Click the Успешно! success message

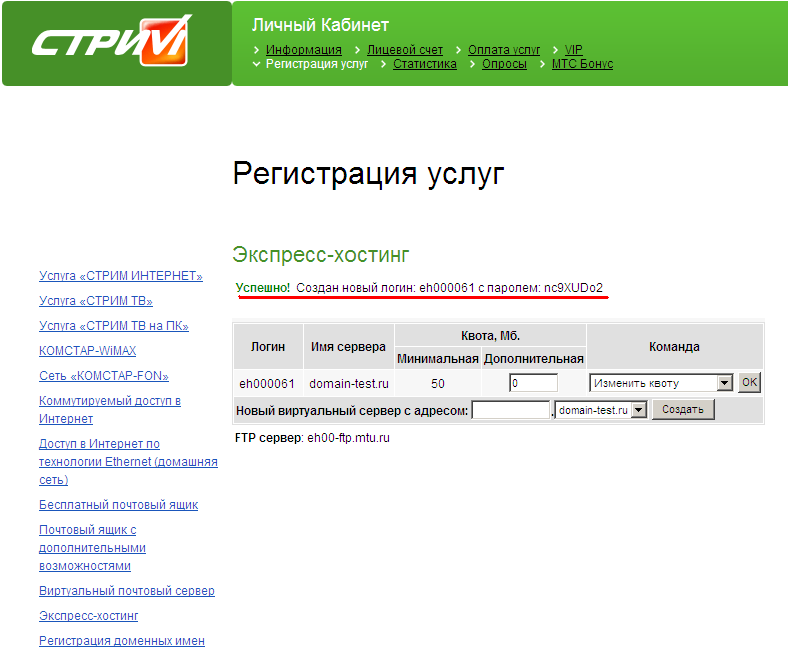[263, 288]
